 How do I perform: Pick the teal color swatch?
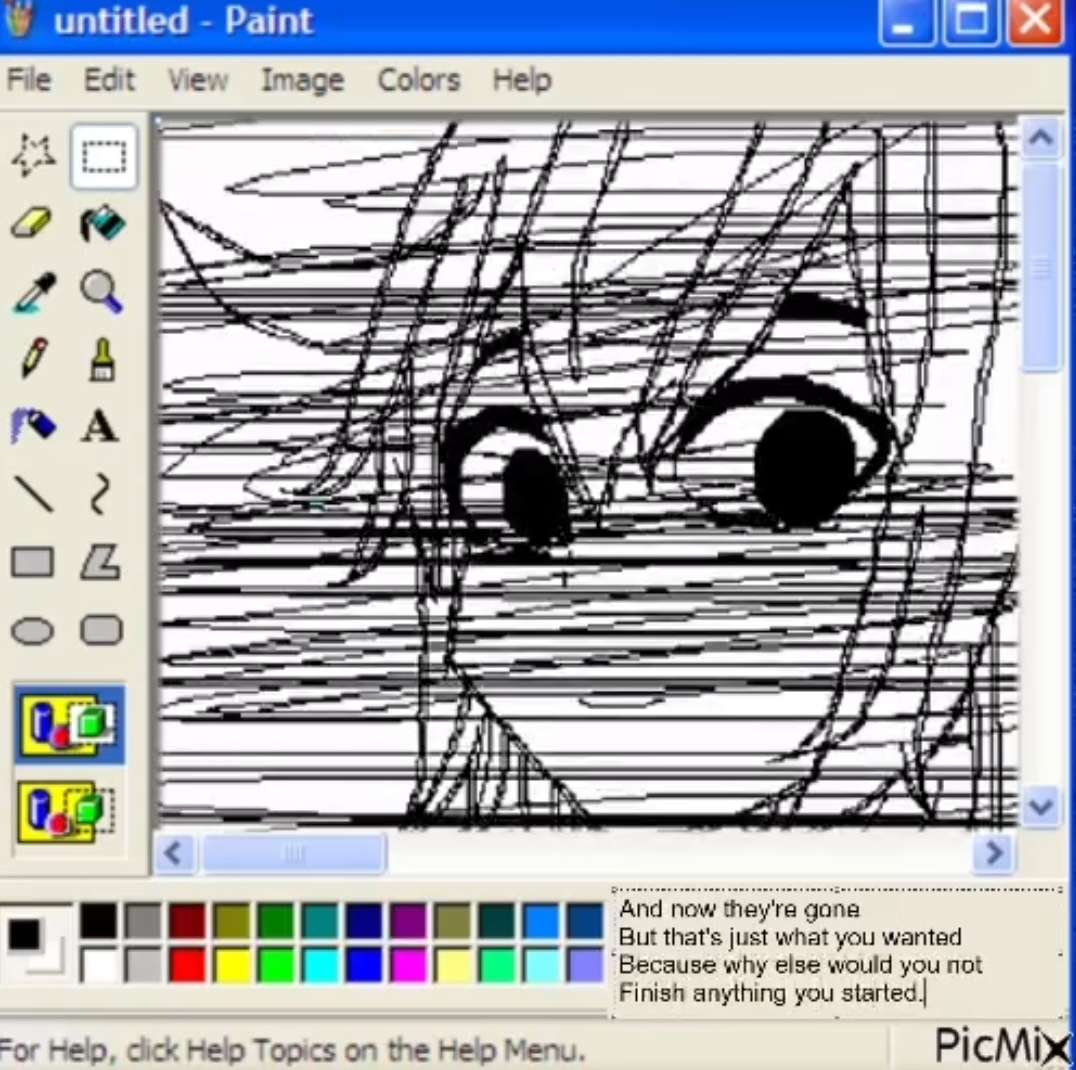pos(320,920)
